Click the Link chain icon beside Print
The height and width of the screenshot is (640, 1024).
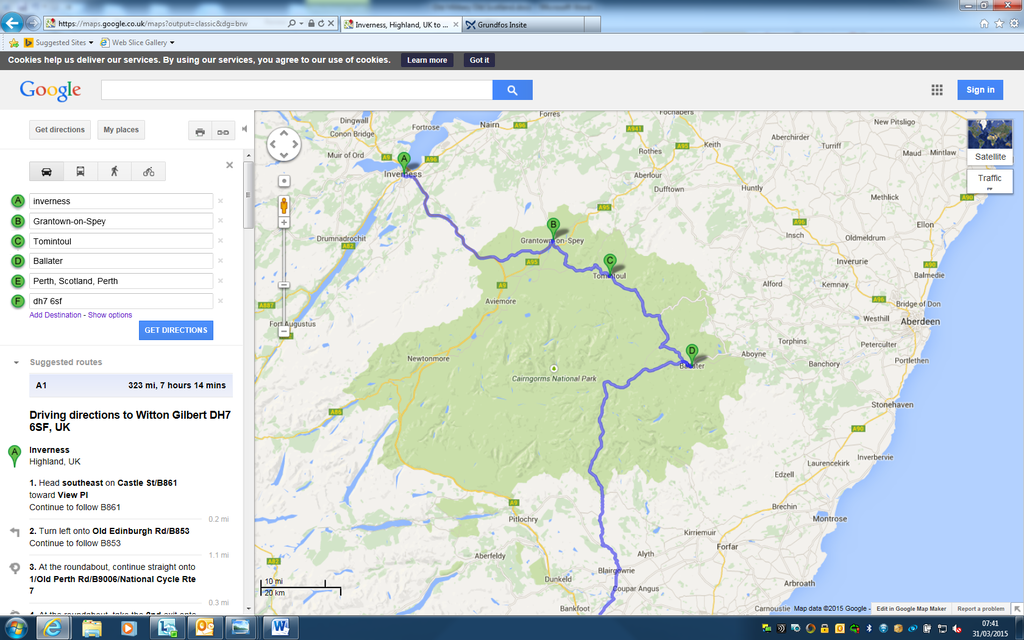coord(223,131)
